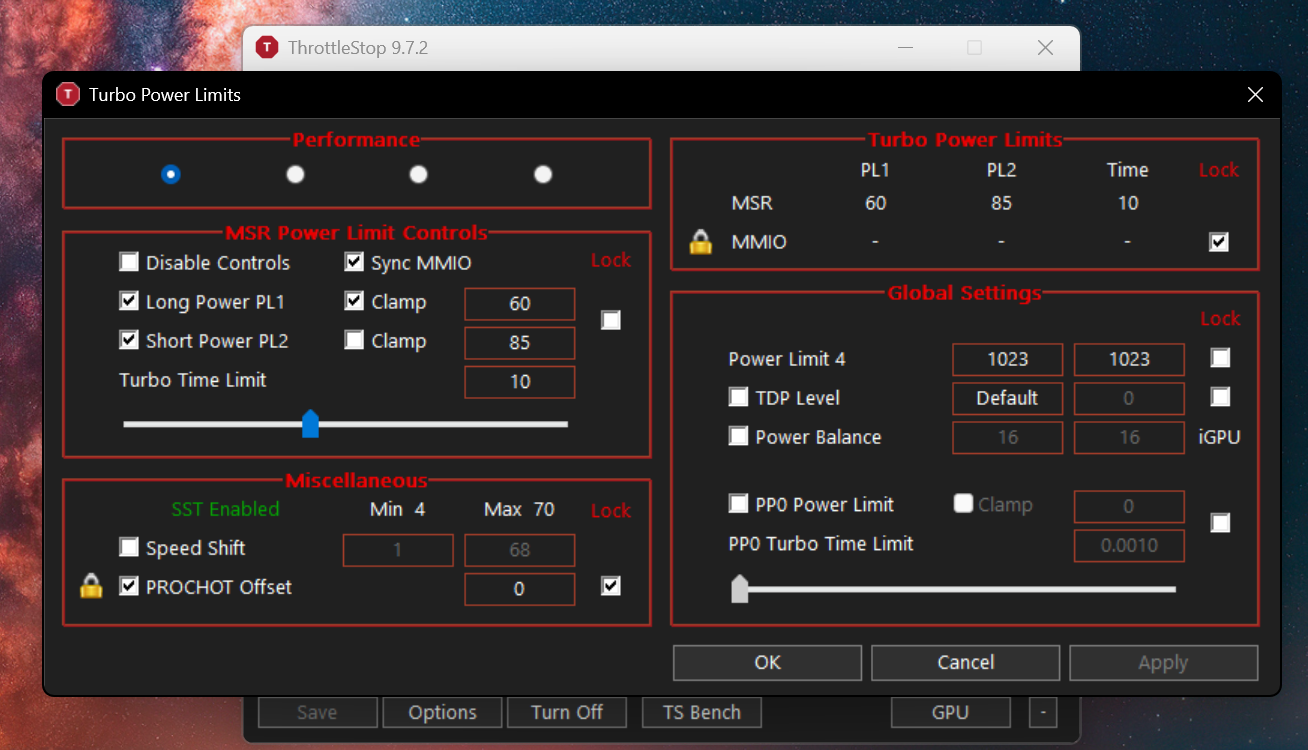
Task: Toggle the Sync MMIO checkbox
Action: tap(354, 262)
